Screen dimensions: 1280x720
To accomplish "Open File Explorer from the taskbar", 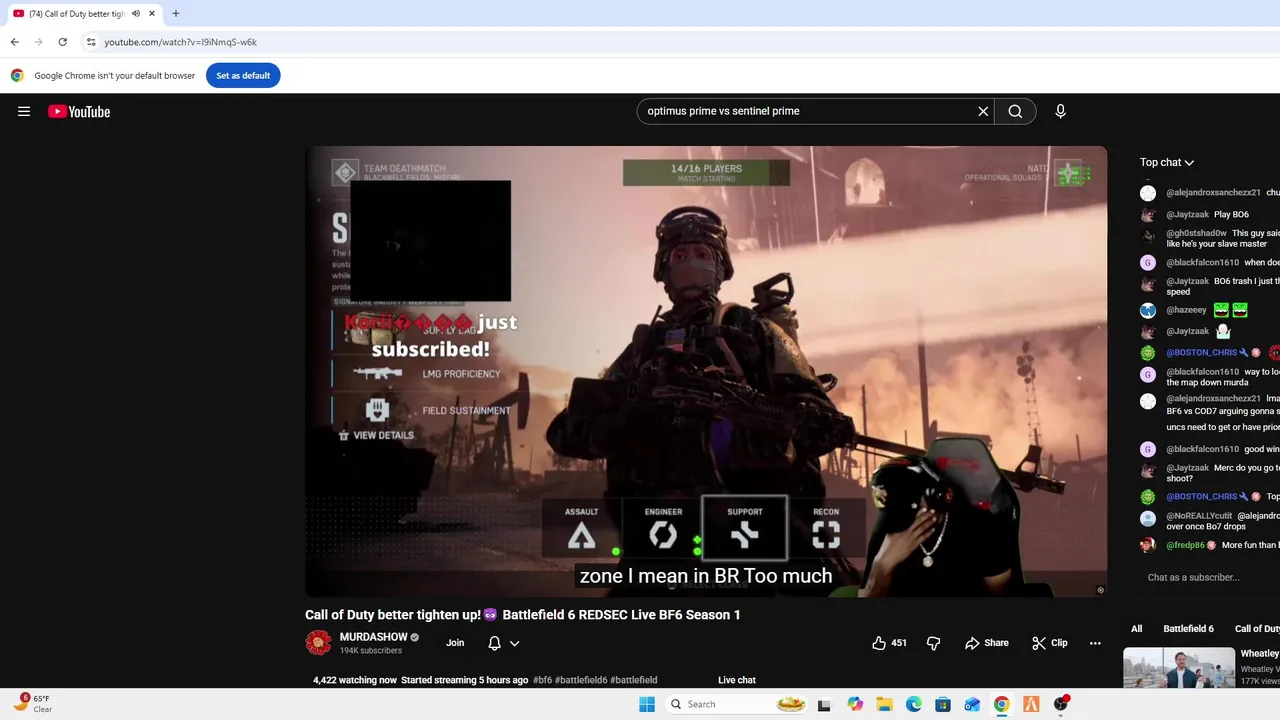I will pyautogui.click(x=884, y=704).
